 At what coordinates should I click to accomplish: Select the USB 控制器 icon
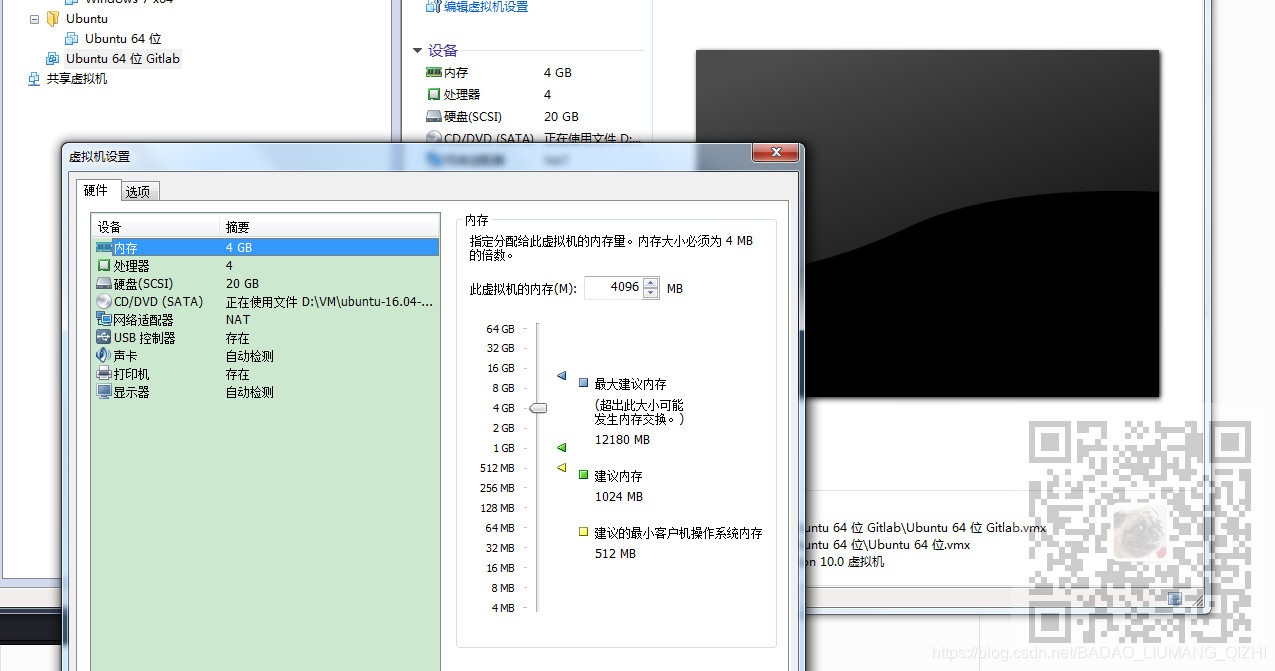pos(104,337)
